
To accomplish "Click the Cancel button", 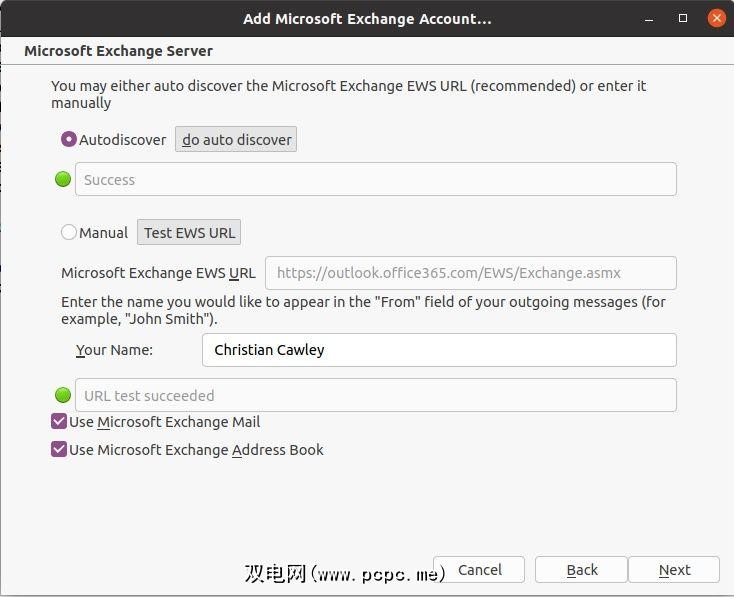I will [479, 569].
